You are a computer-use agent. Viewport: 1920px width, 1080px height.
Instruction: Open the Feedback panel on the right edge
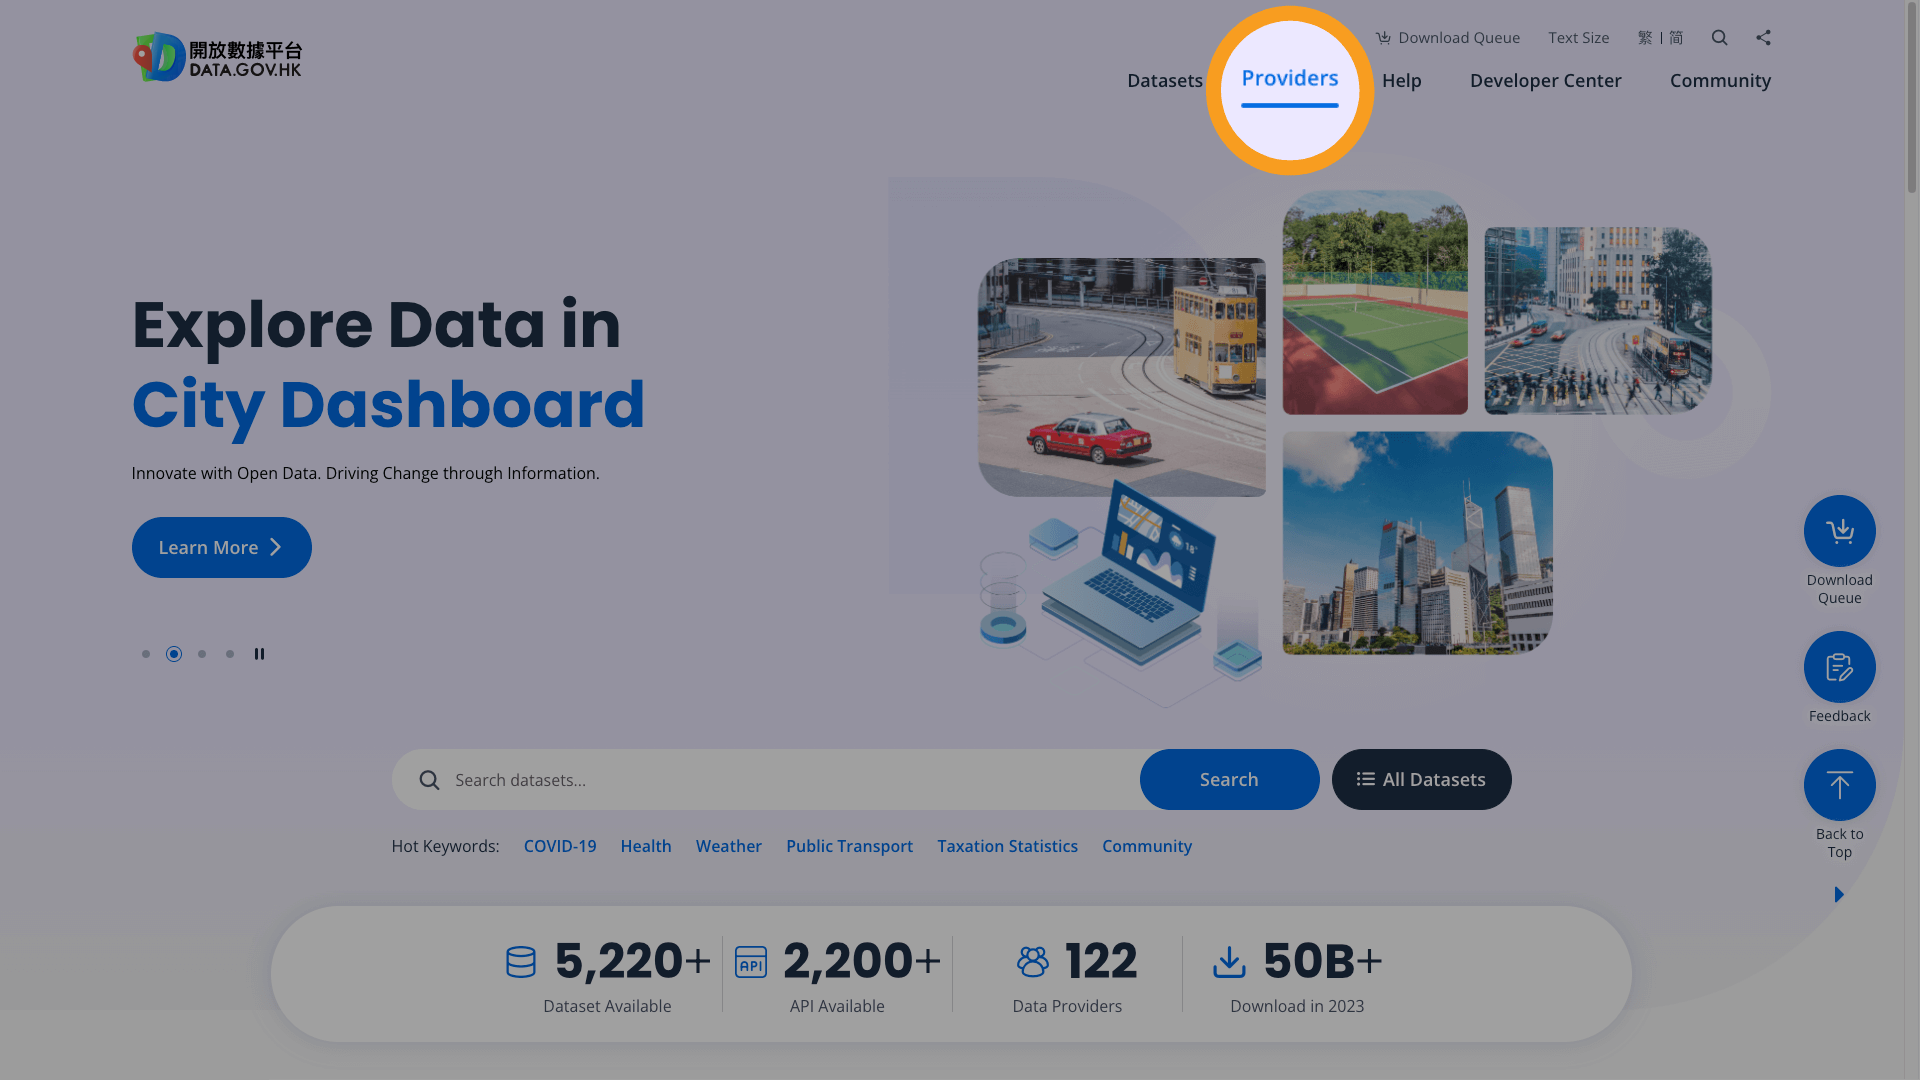pos(1839,666)
